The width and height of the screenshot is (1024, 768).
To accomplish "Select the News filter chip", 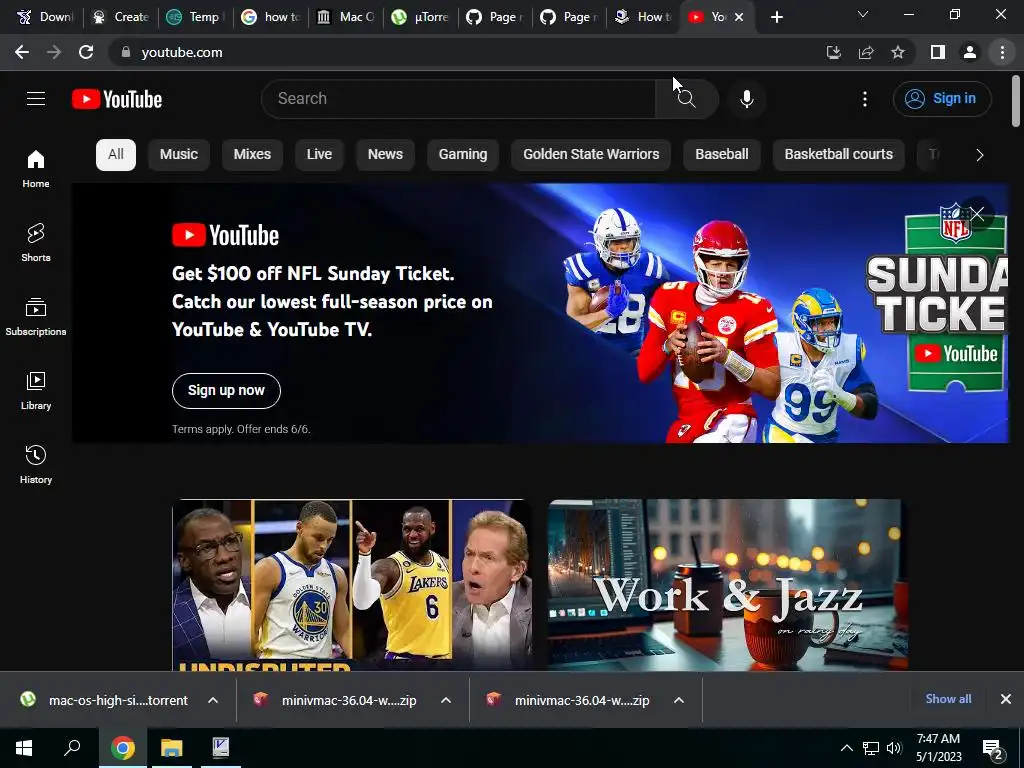I will (385, 155).
